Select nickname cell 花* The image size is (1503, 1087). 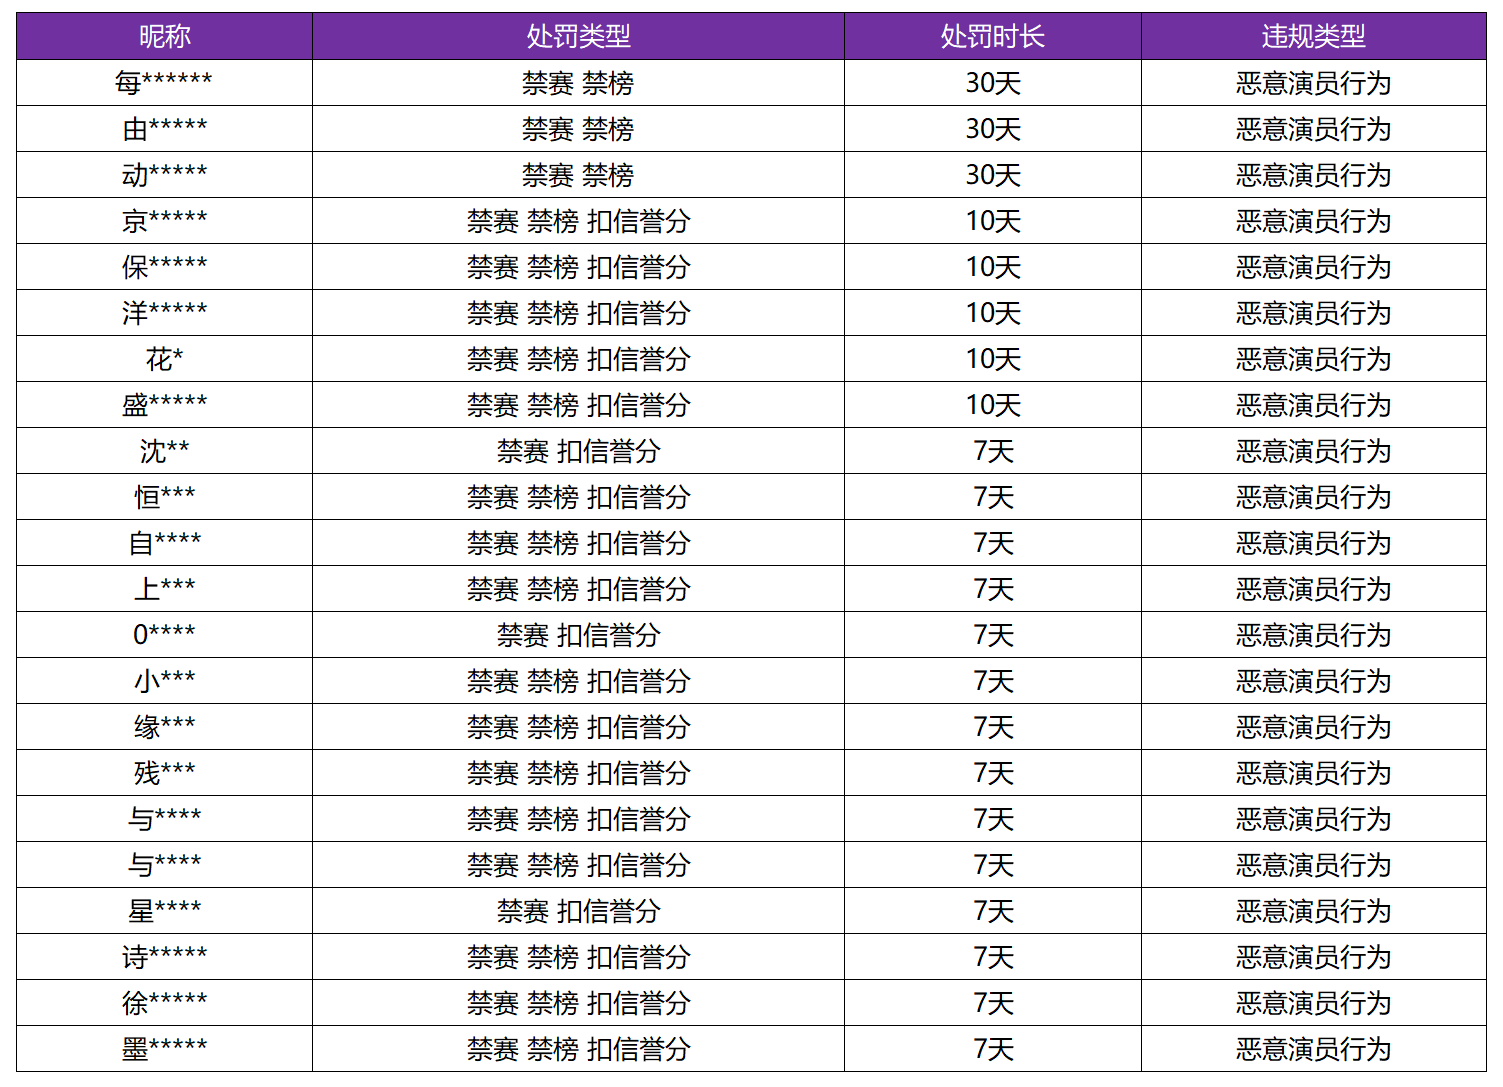(164, 359)
